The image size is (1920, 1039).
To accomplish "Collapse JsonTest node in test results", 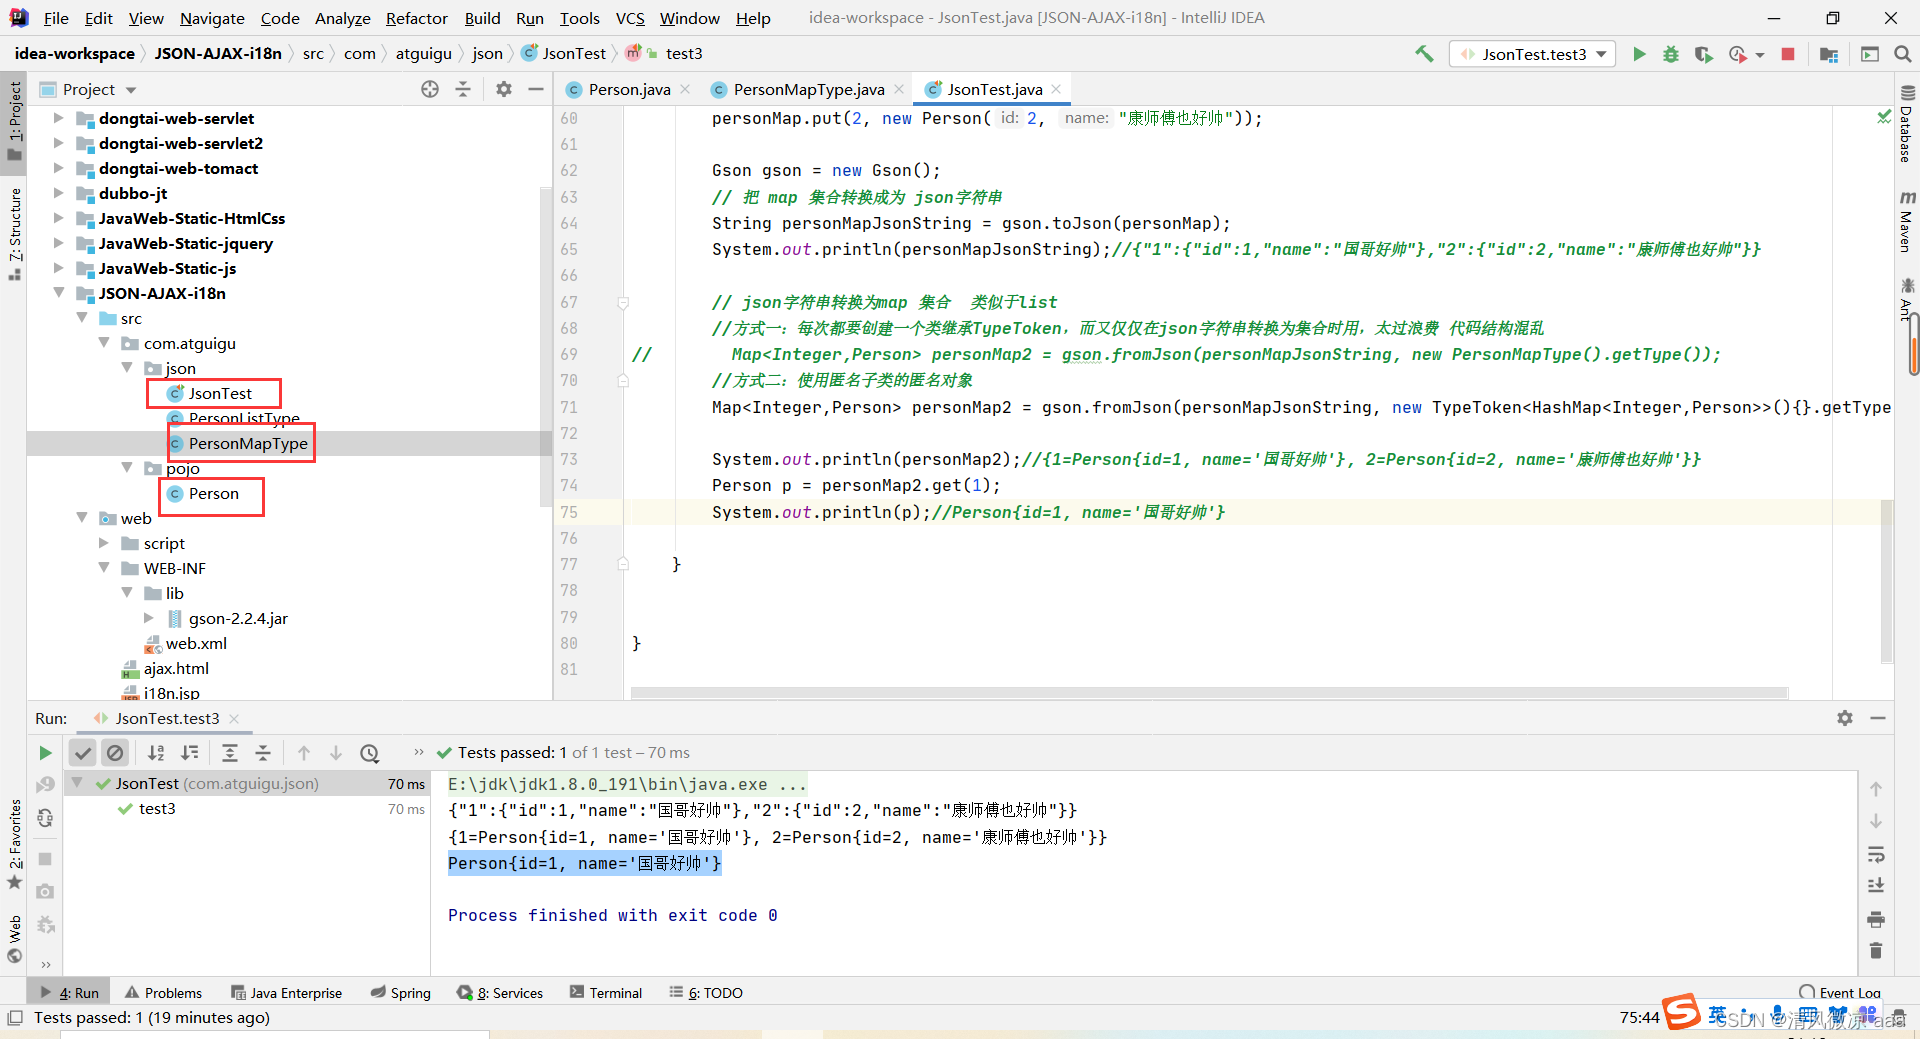I will pos(78,783).
